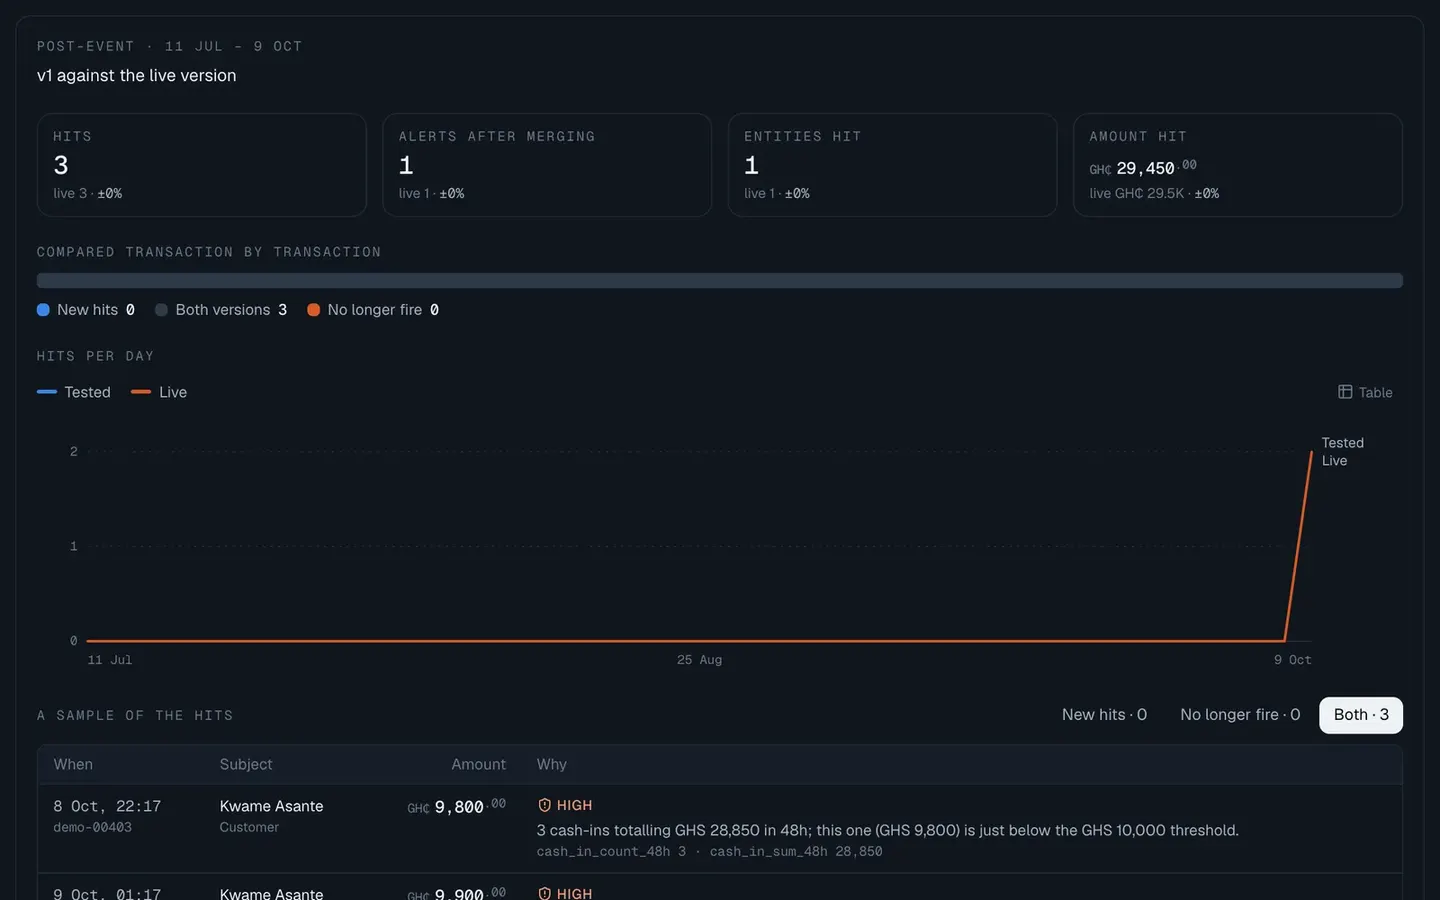This screenshot has height=900, width=1440.
Task: Select the heading "v1 against the live version"
Action: 137,75
